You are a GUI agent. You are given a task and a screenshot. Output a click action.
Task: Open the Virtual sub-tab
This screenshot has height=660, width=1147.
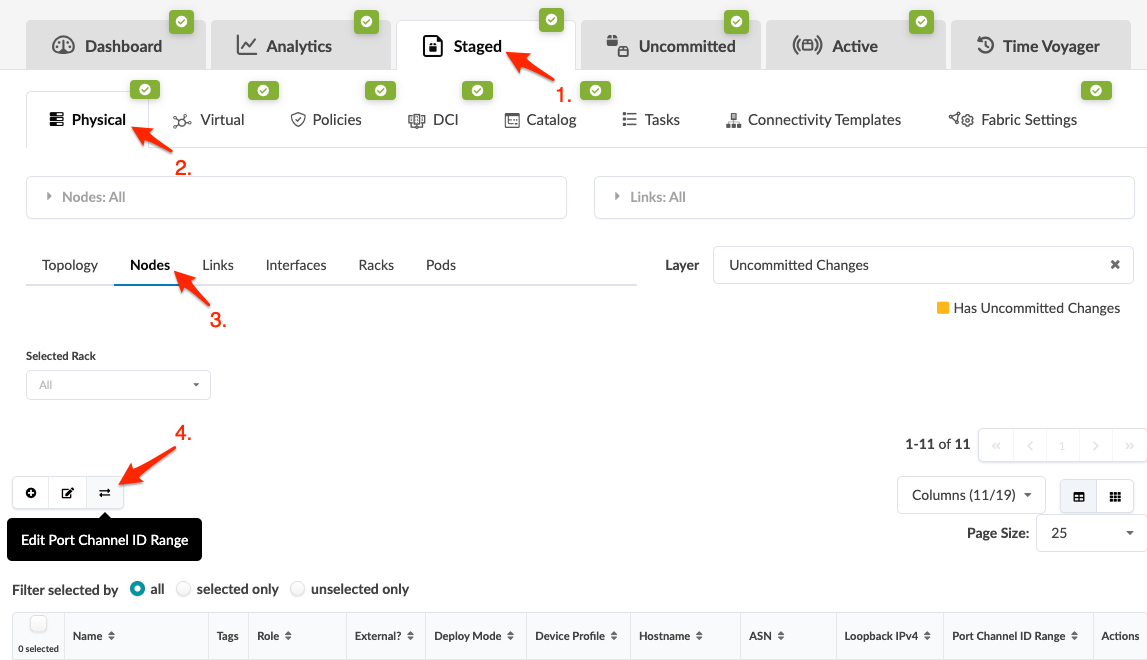coord(208,120)
